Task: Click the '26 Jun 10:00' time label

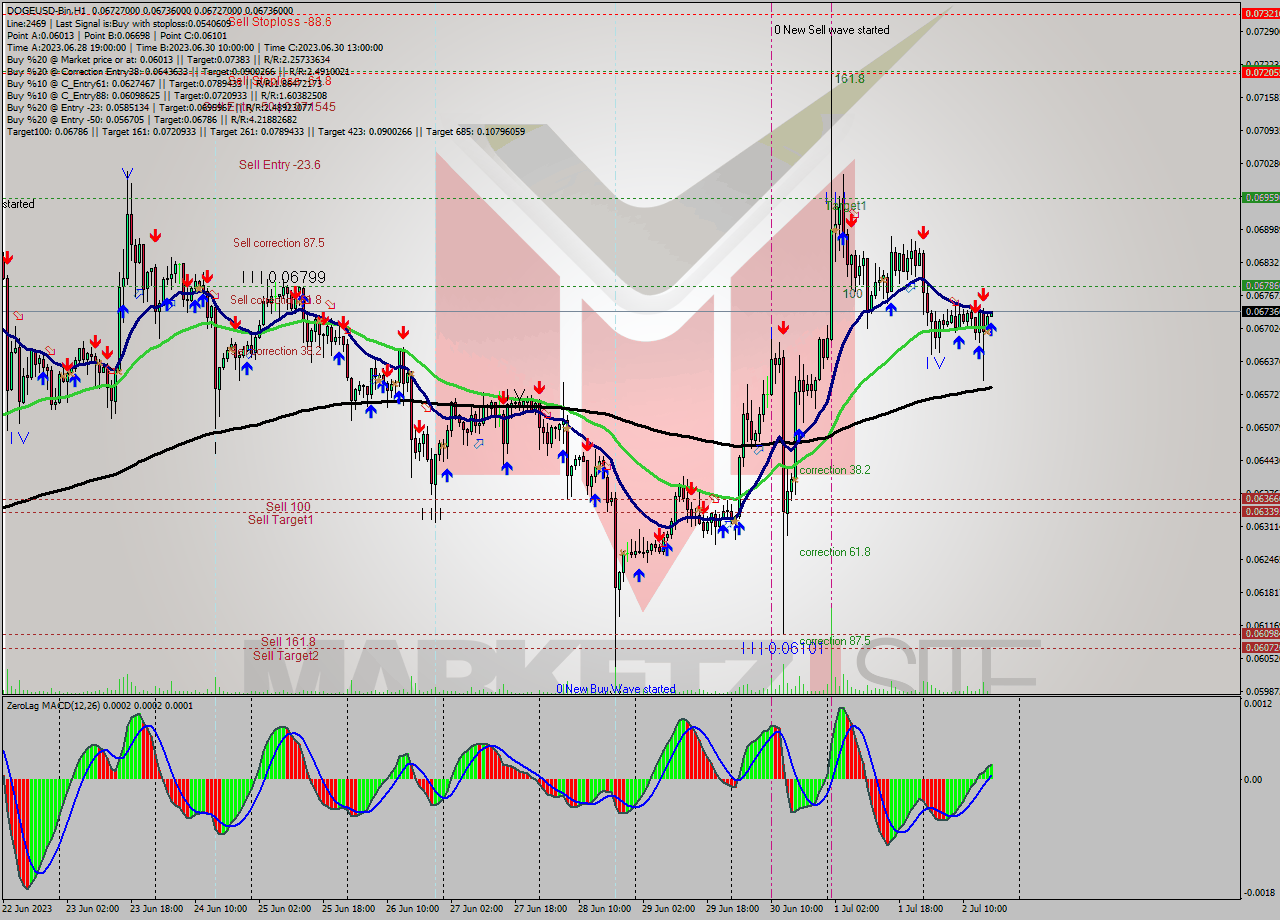Action: pyautogui.click(x=411, y=909)
